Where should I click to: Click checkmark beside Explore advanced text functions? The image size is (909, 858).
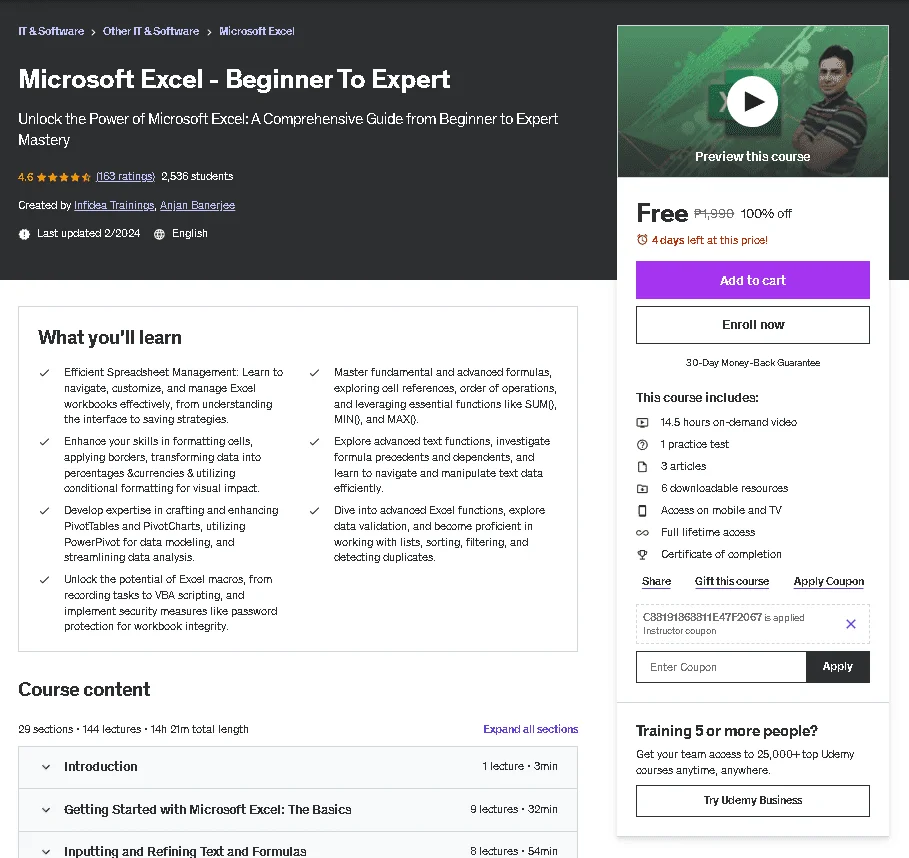pos(314,442)
